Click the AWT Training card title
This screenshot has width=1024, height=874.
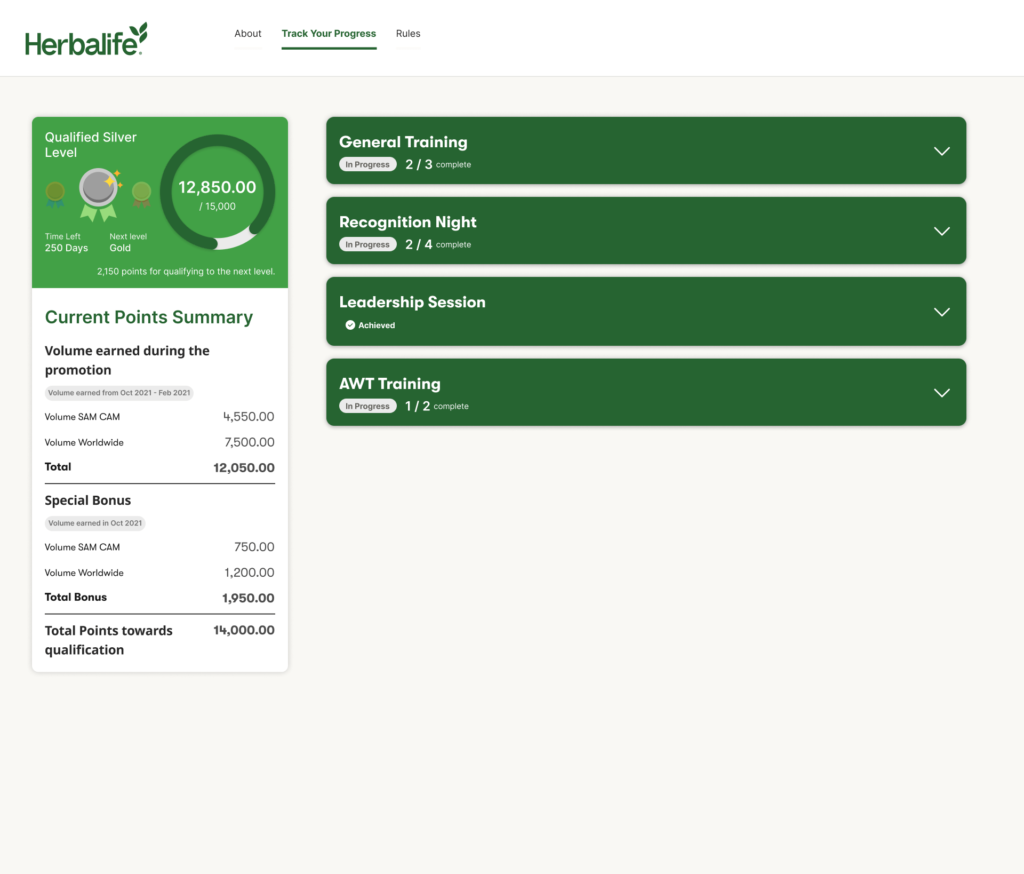coord(389,383)
